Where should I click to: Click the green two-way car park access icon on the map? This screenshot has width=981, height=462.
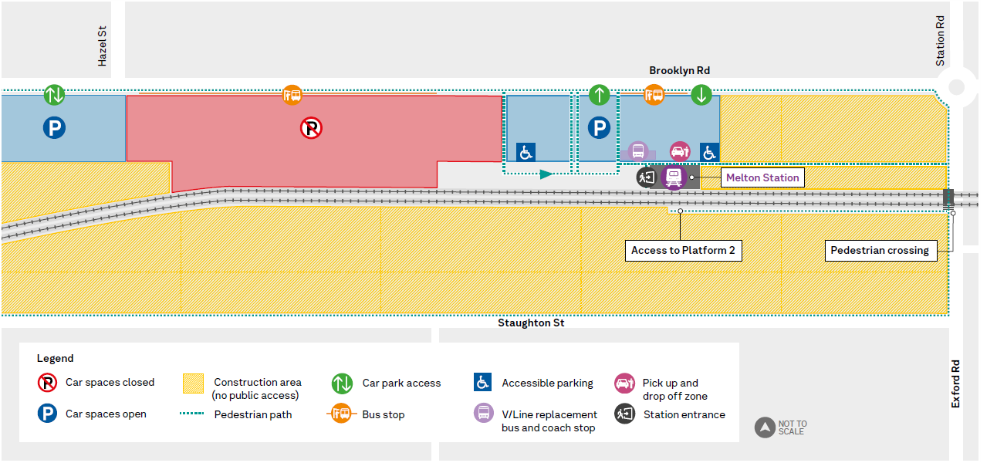54,95
